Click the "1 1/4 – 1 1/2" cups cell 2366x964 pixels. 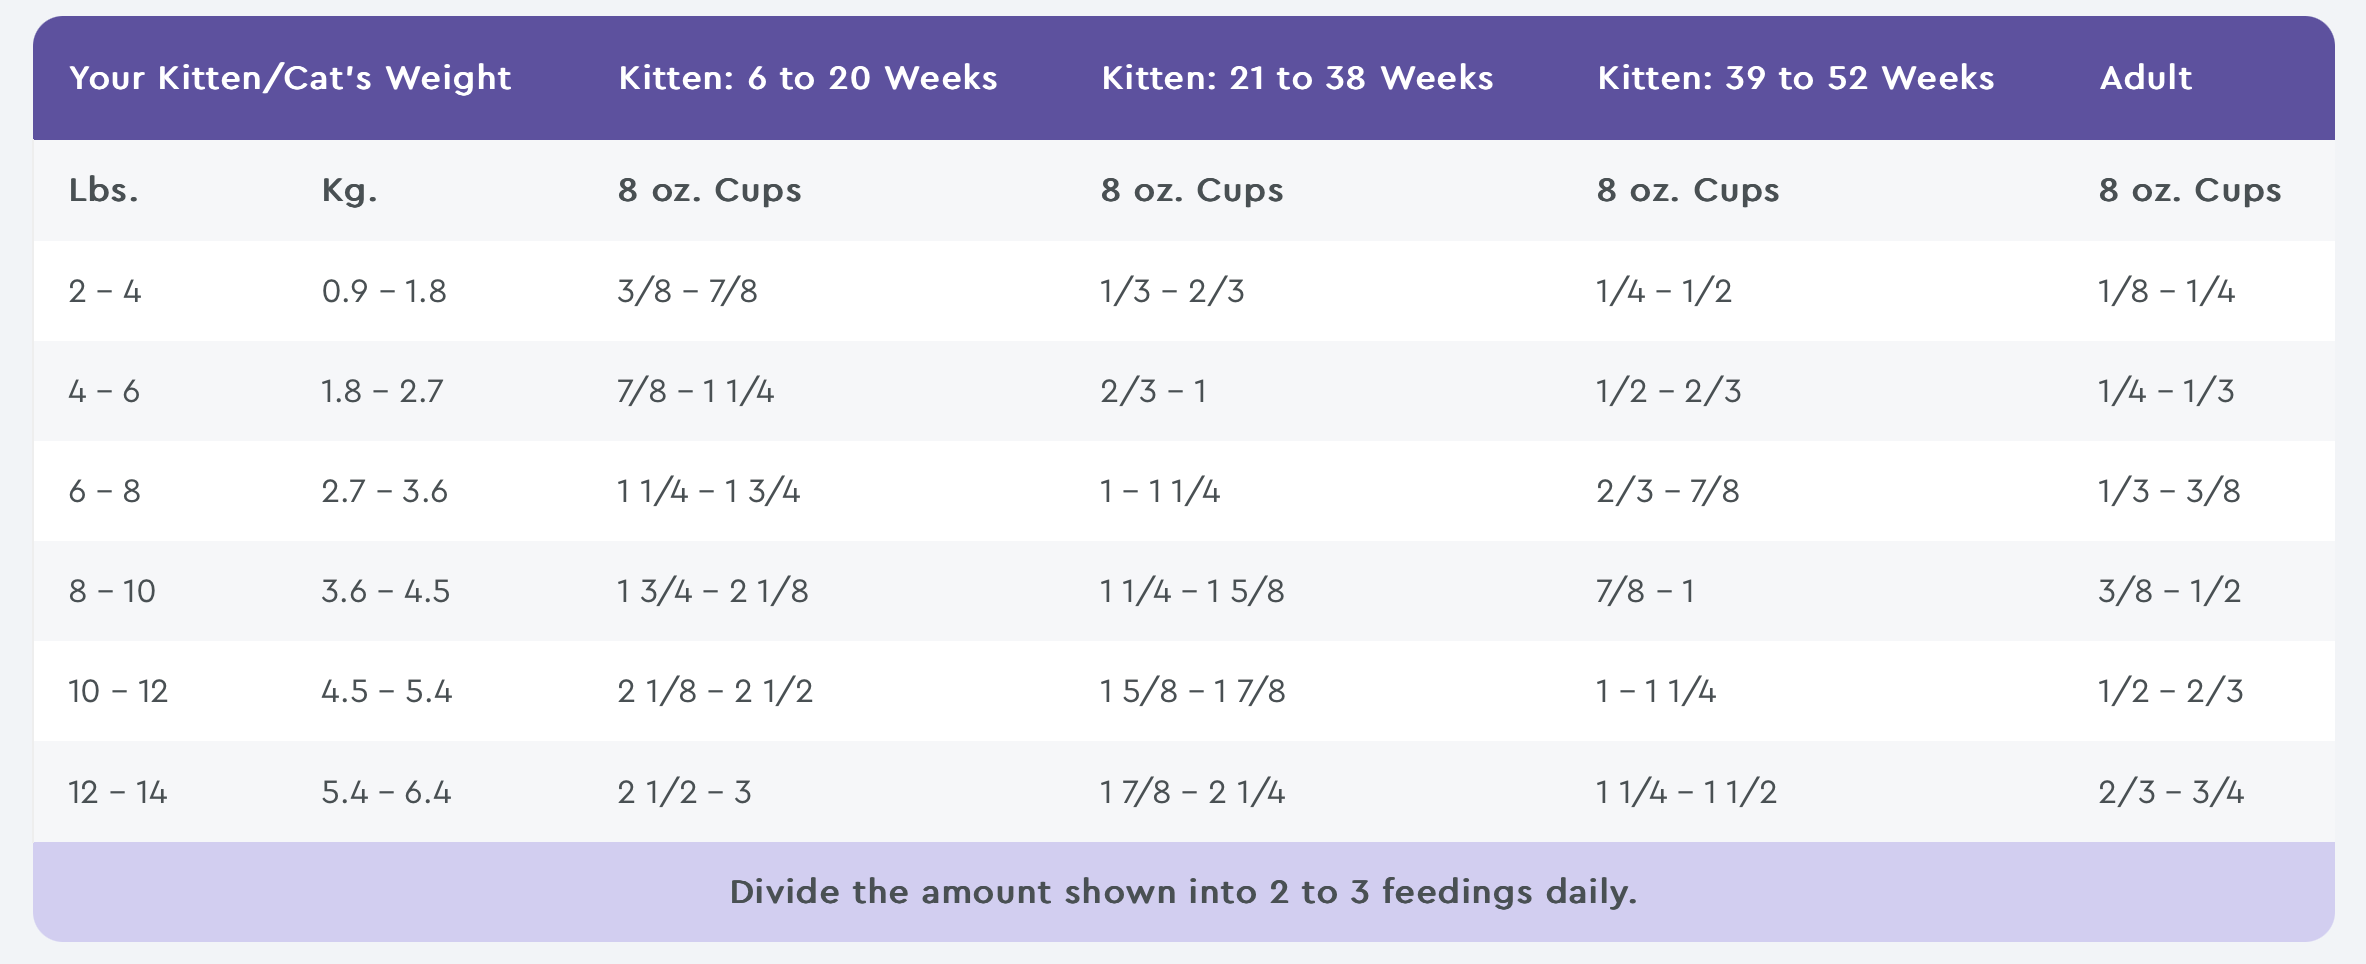1686,792
